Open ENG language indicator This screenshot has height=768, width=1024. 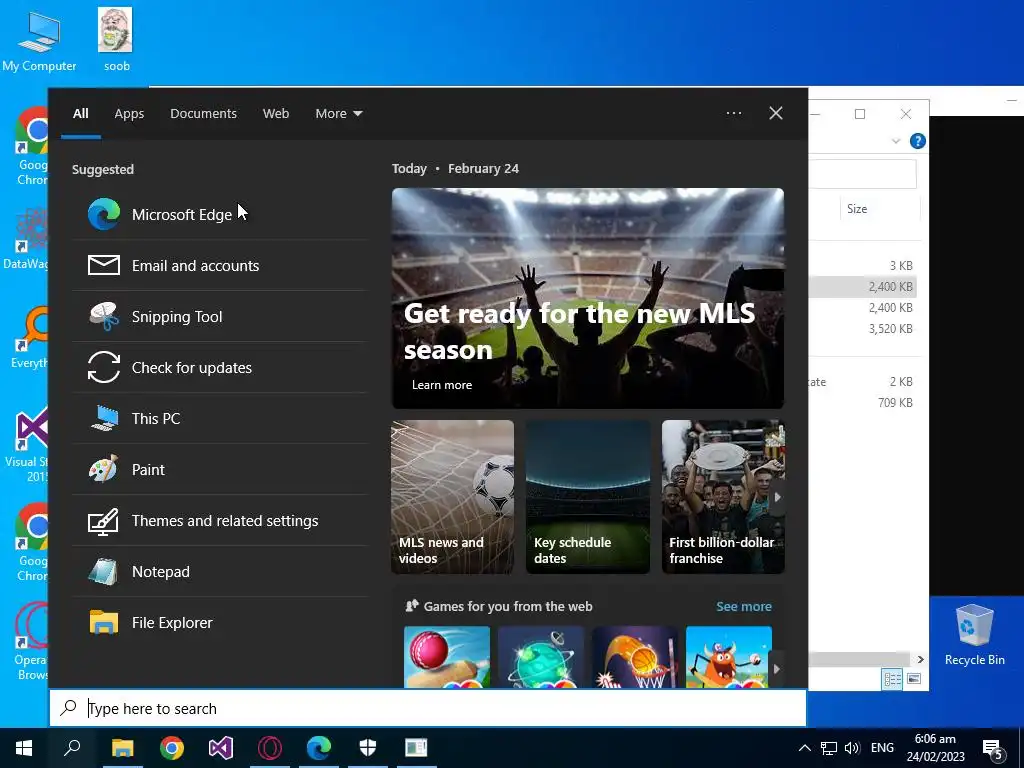click(x=882, y=748)
